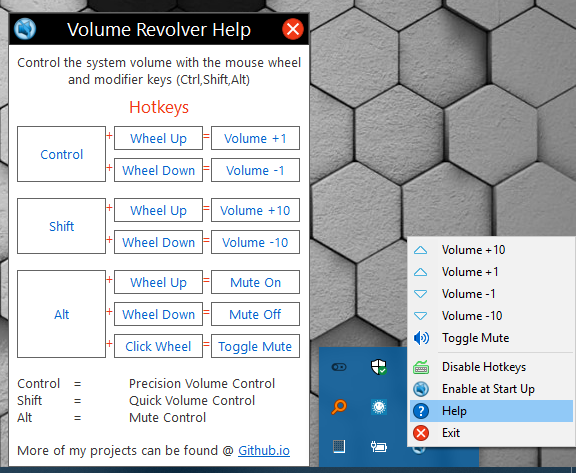
Task: Click Enable at Start Up menu entry
Action: click(x=491, y=389)
